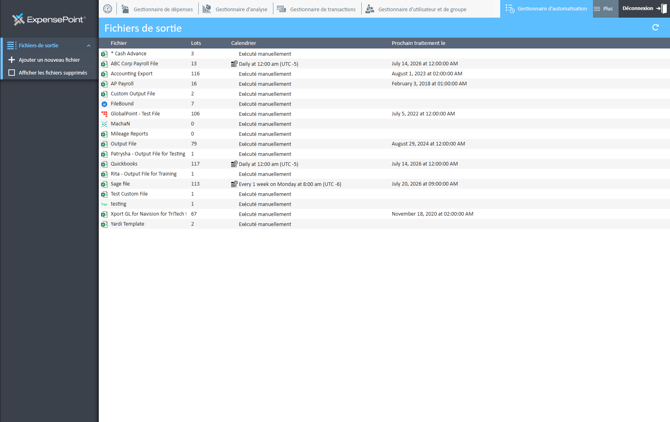This screenshot has width=670, height=422.
Task: Click the Excel icon of Output File row
Action: (x=104, y=144)
